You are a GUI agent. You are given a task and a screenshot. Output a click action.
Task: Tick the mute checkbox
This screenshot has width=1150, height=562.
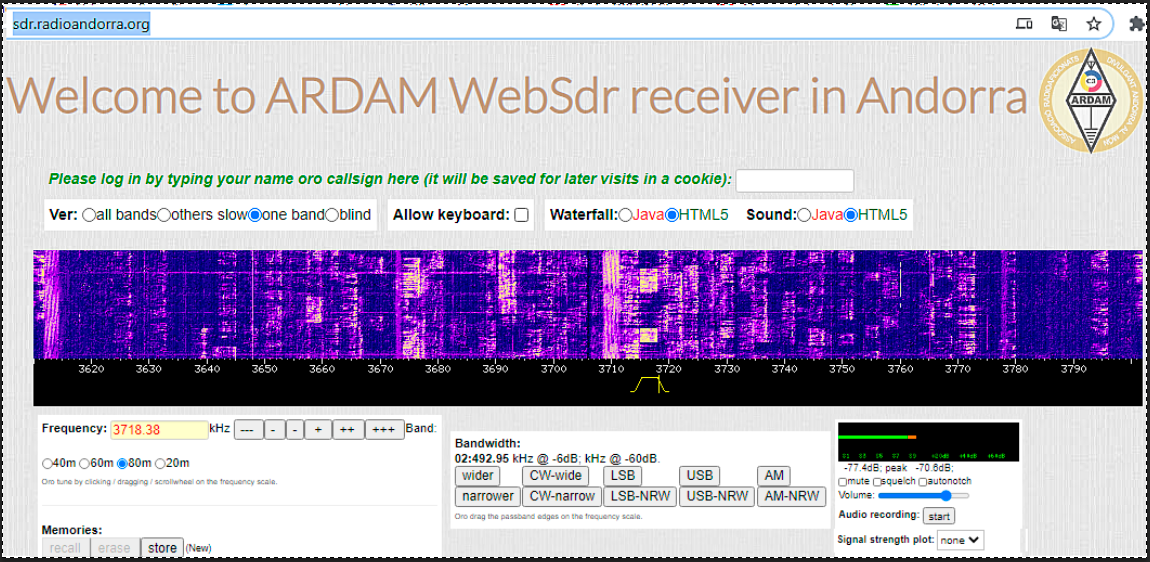[843, 481]
